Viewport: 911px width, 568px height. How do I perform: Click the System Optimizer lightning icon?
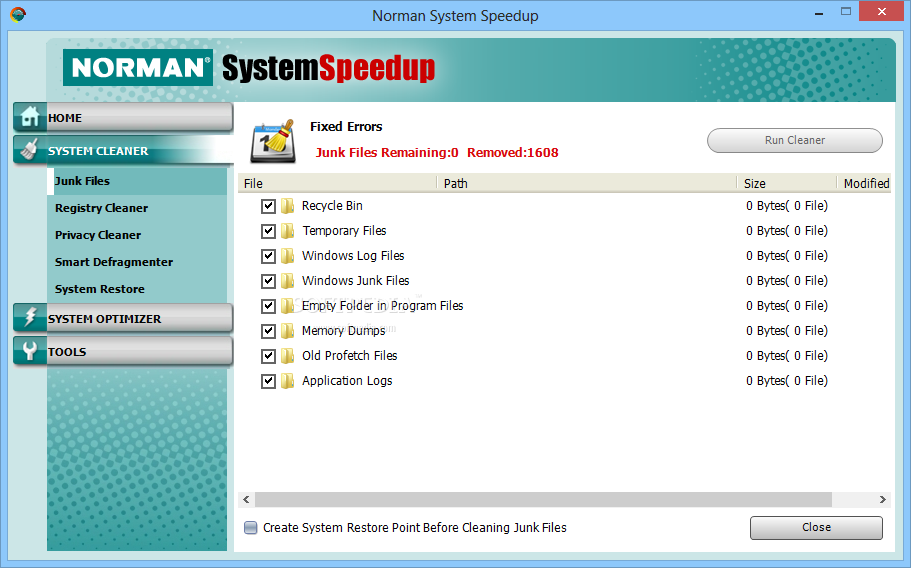pyautogui.click(x=30, y=318)
